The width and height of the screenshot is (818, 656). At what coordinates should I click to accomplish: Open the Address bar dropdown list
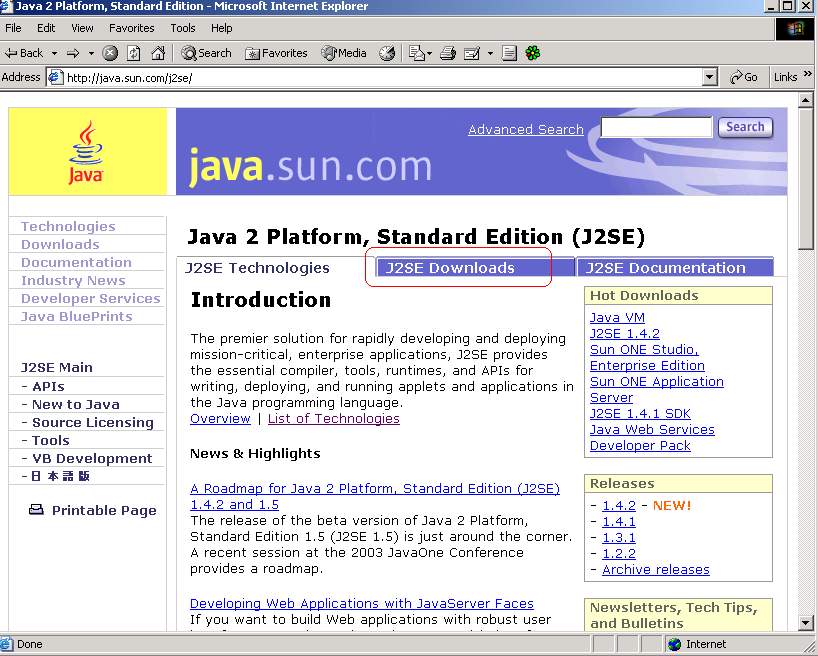tap(709, 78)
